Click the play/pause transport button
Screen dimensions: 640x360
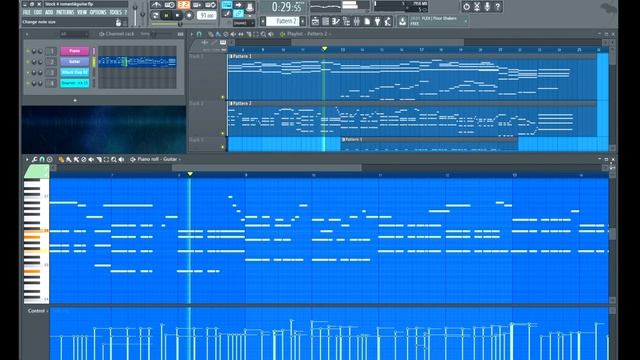click(167, 16)
